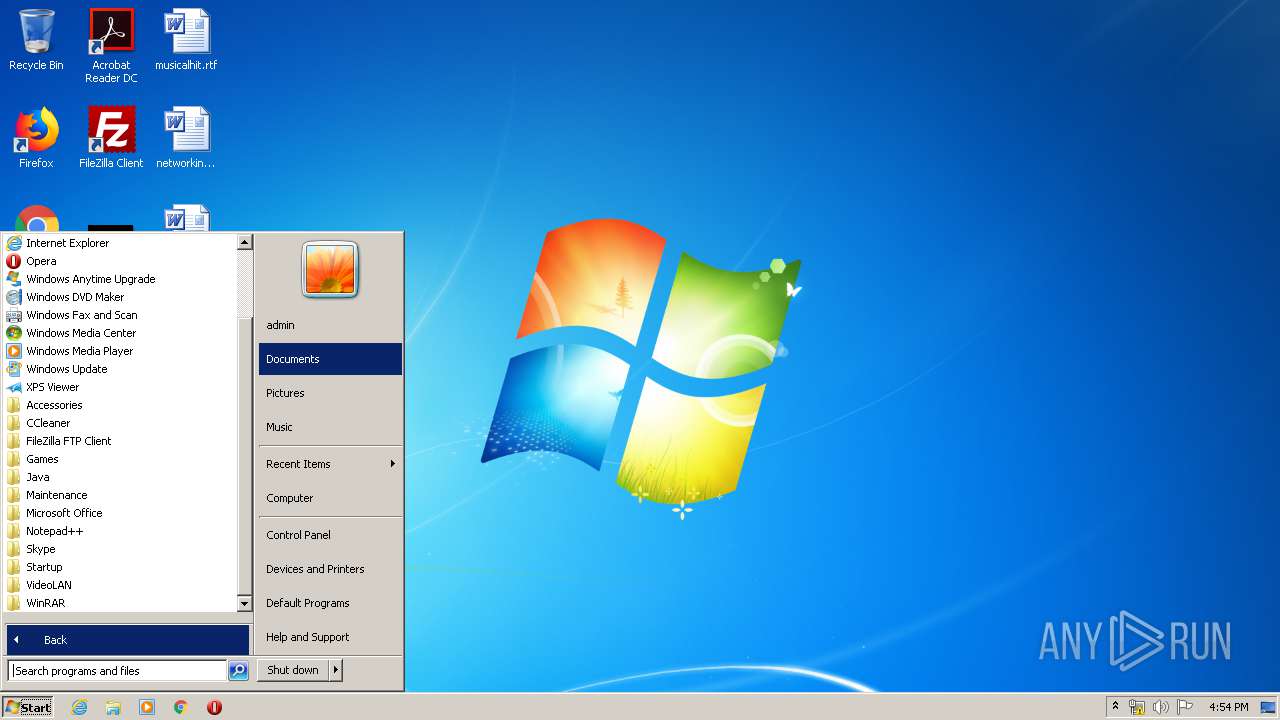Start Windows DVD Maker
The width and height of the screenshot is (1280, 720).
tap(120, 297)
